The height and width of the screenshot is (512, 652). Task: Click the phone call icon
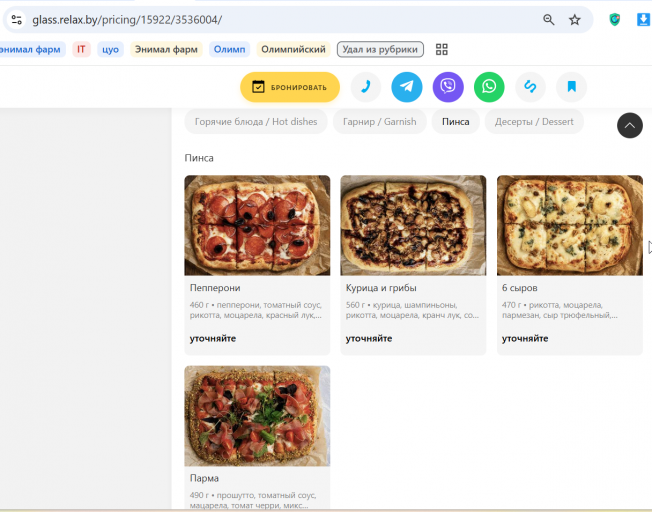point(366,87)
